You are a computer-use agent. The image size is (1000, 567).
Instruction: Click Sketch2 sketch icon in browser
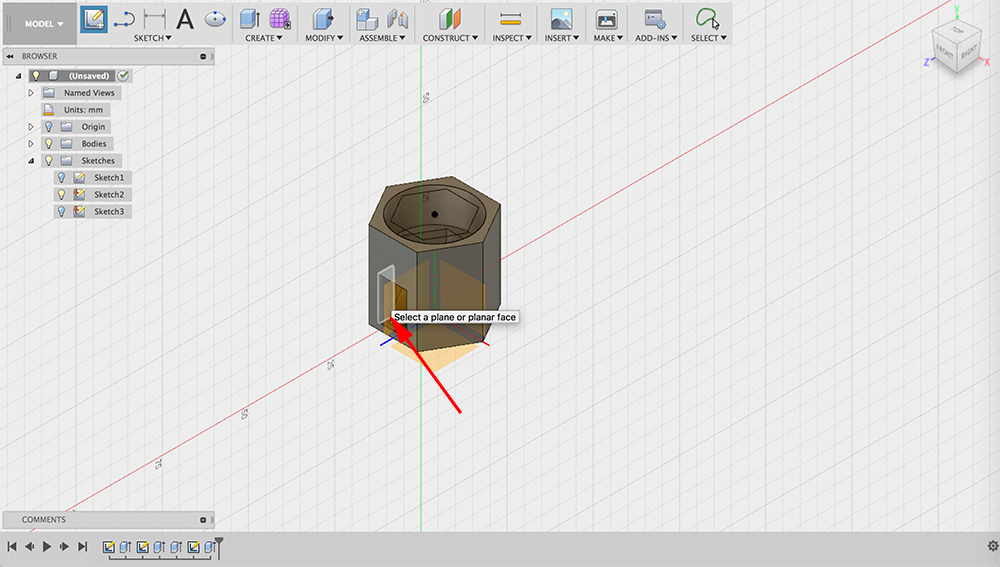pos(79,195)
